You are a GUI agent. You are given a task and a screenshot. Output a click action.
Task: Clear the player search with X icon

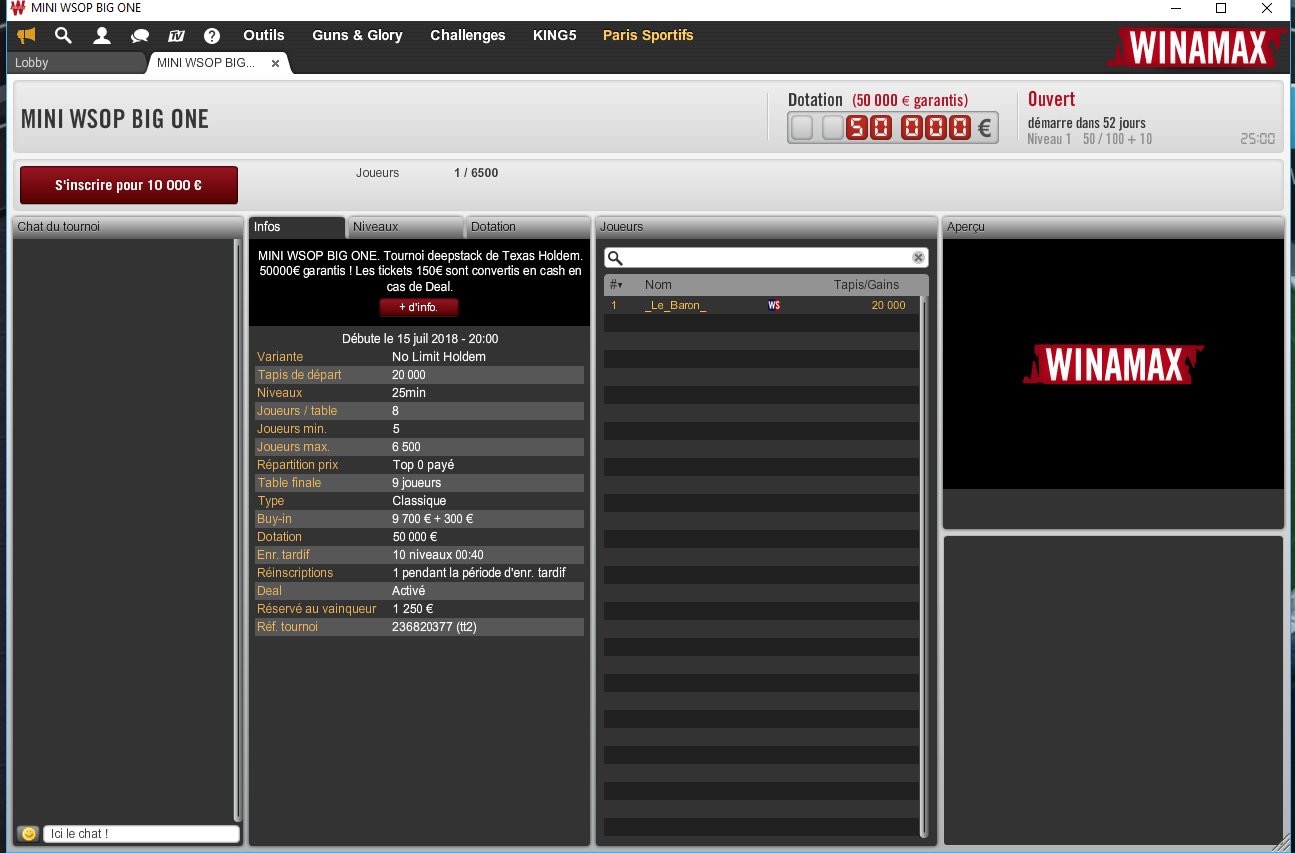[918, 258]
